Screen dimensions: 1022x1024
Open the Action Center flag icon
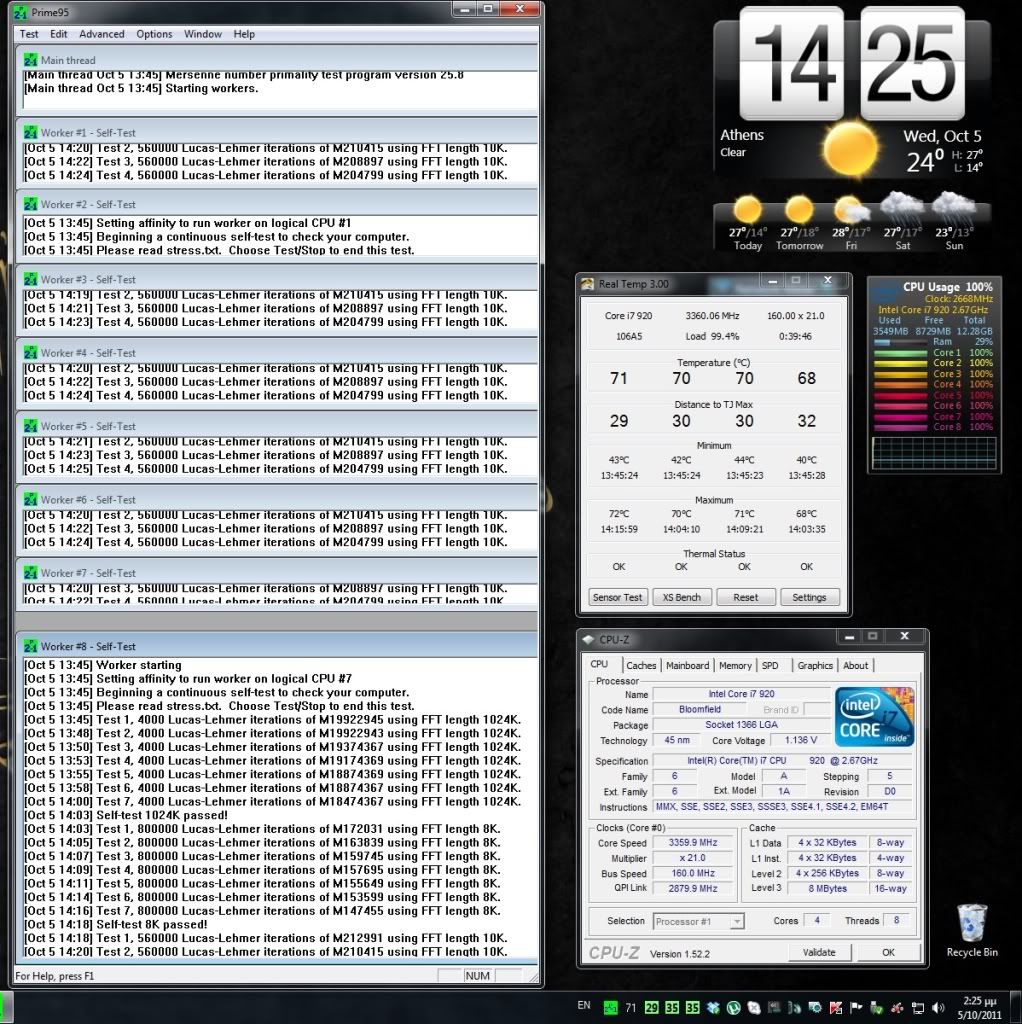(x=856, y=1008)
